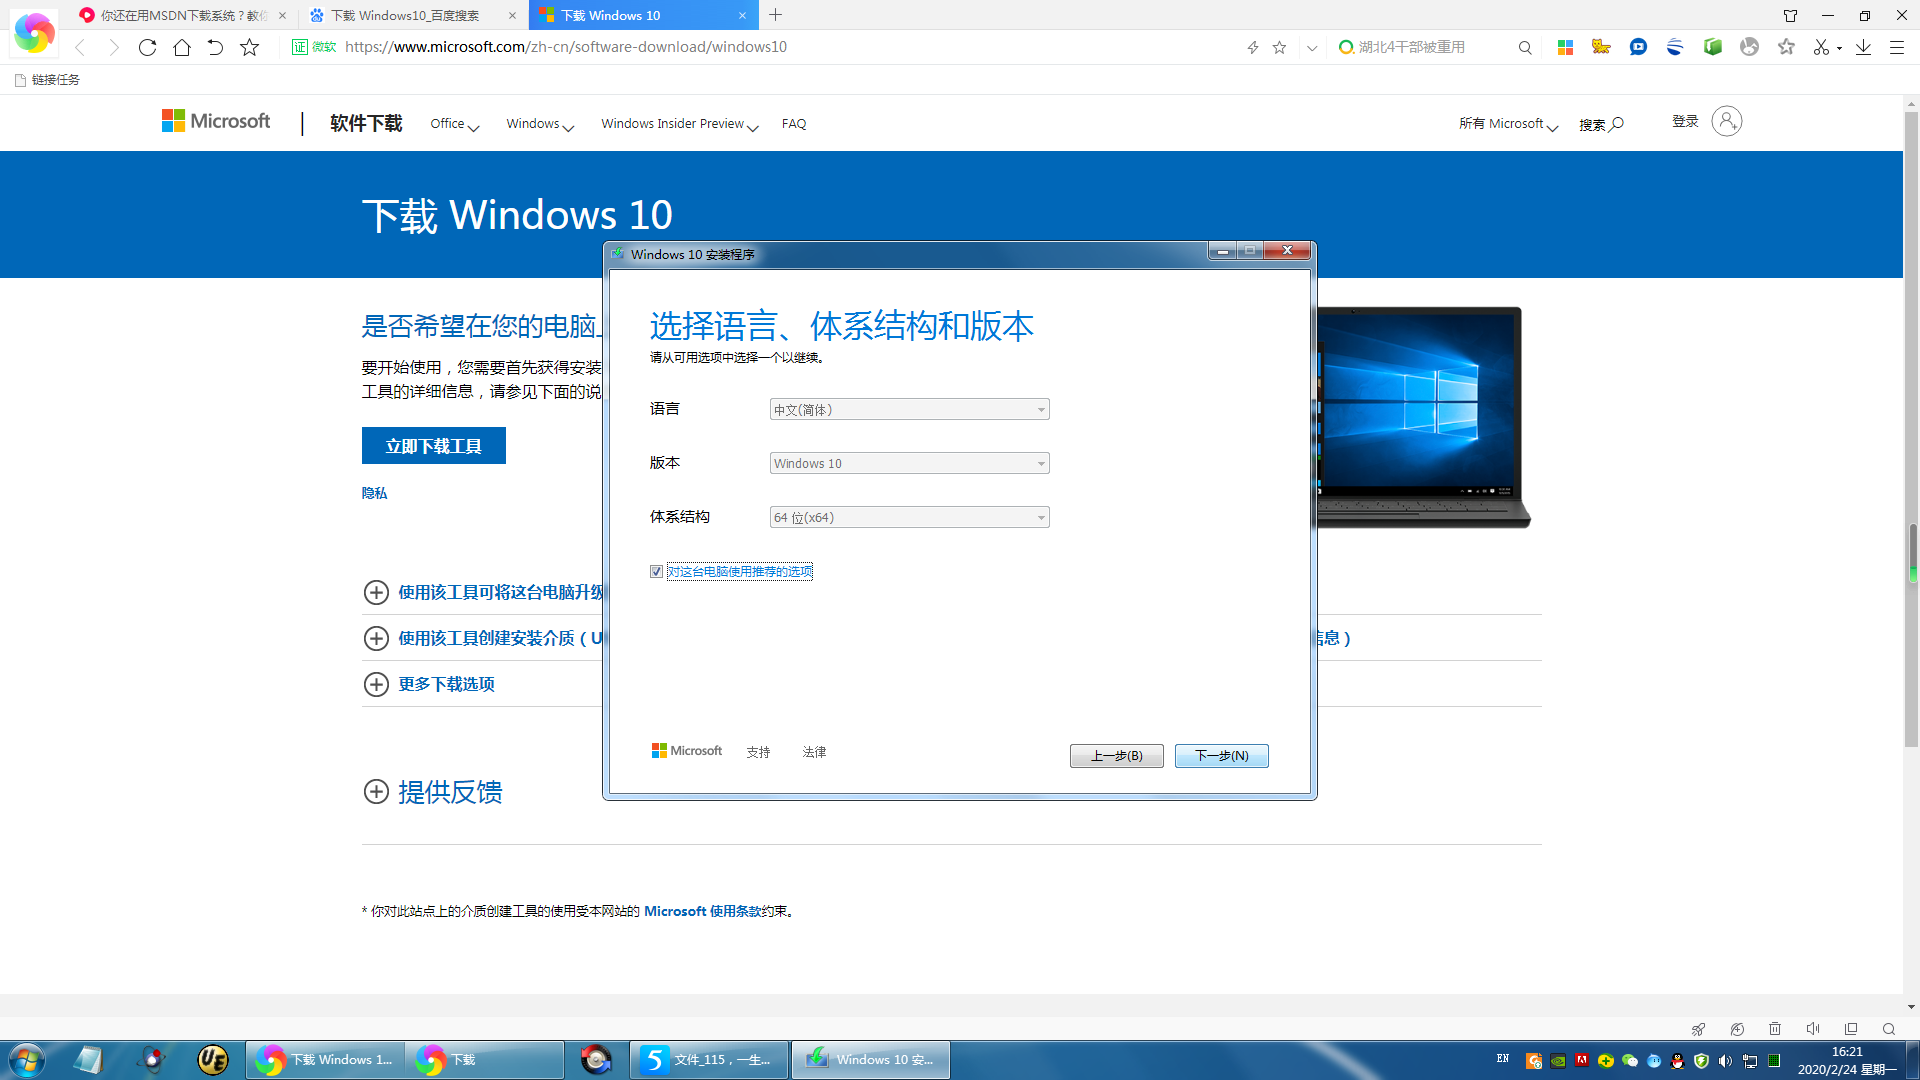Viewport: 1920px width, 1080px height.
Task: Switch to the MSDN下载系统 browser tab
Action: (184, 15)
